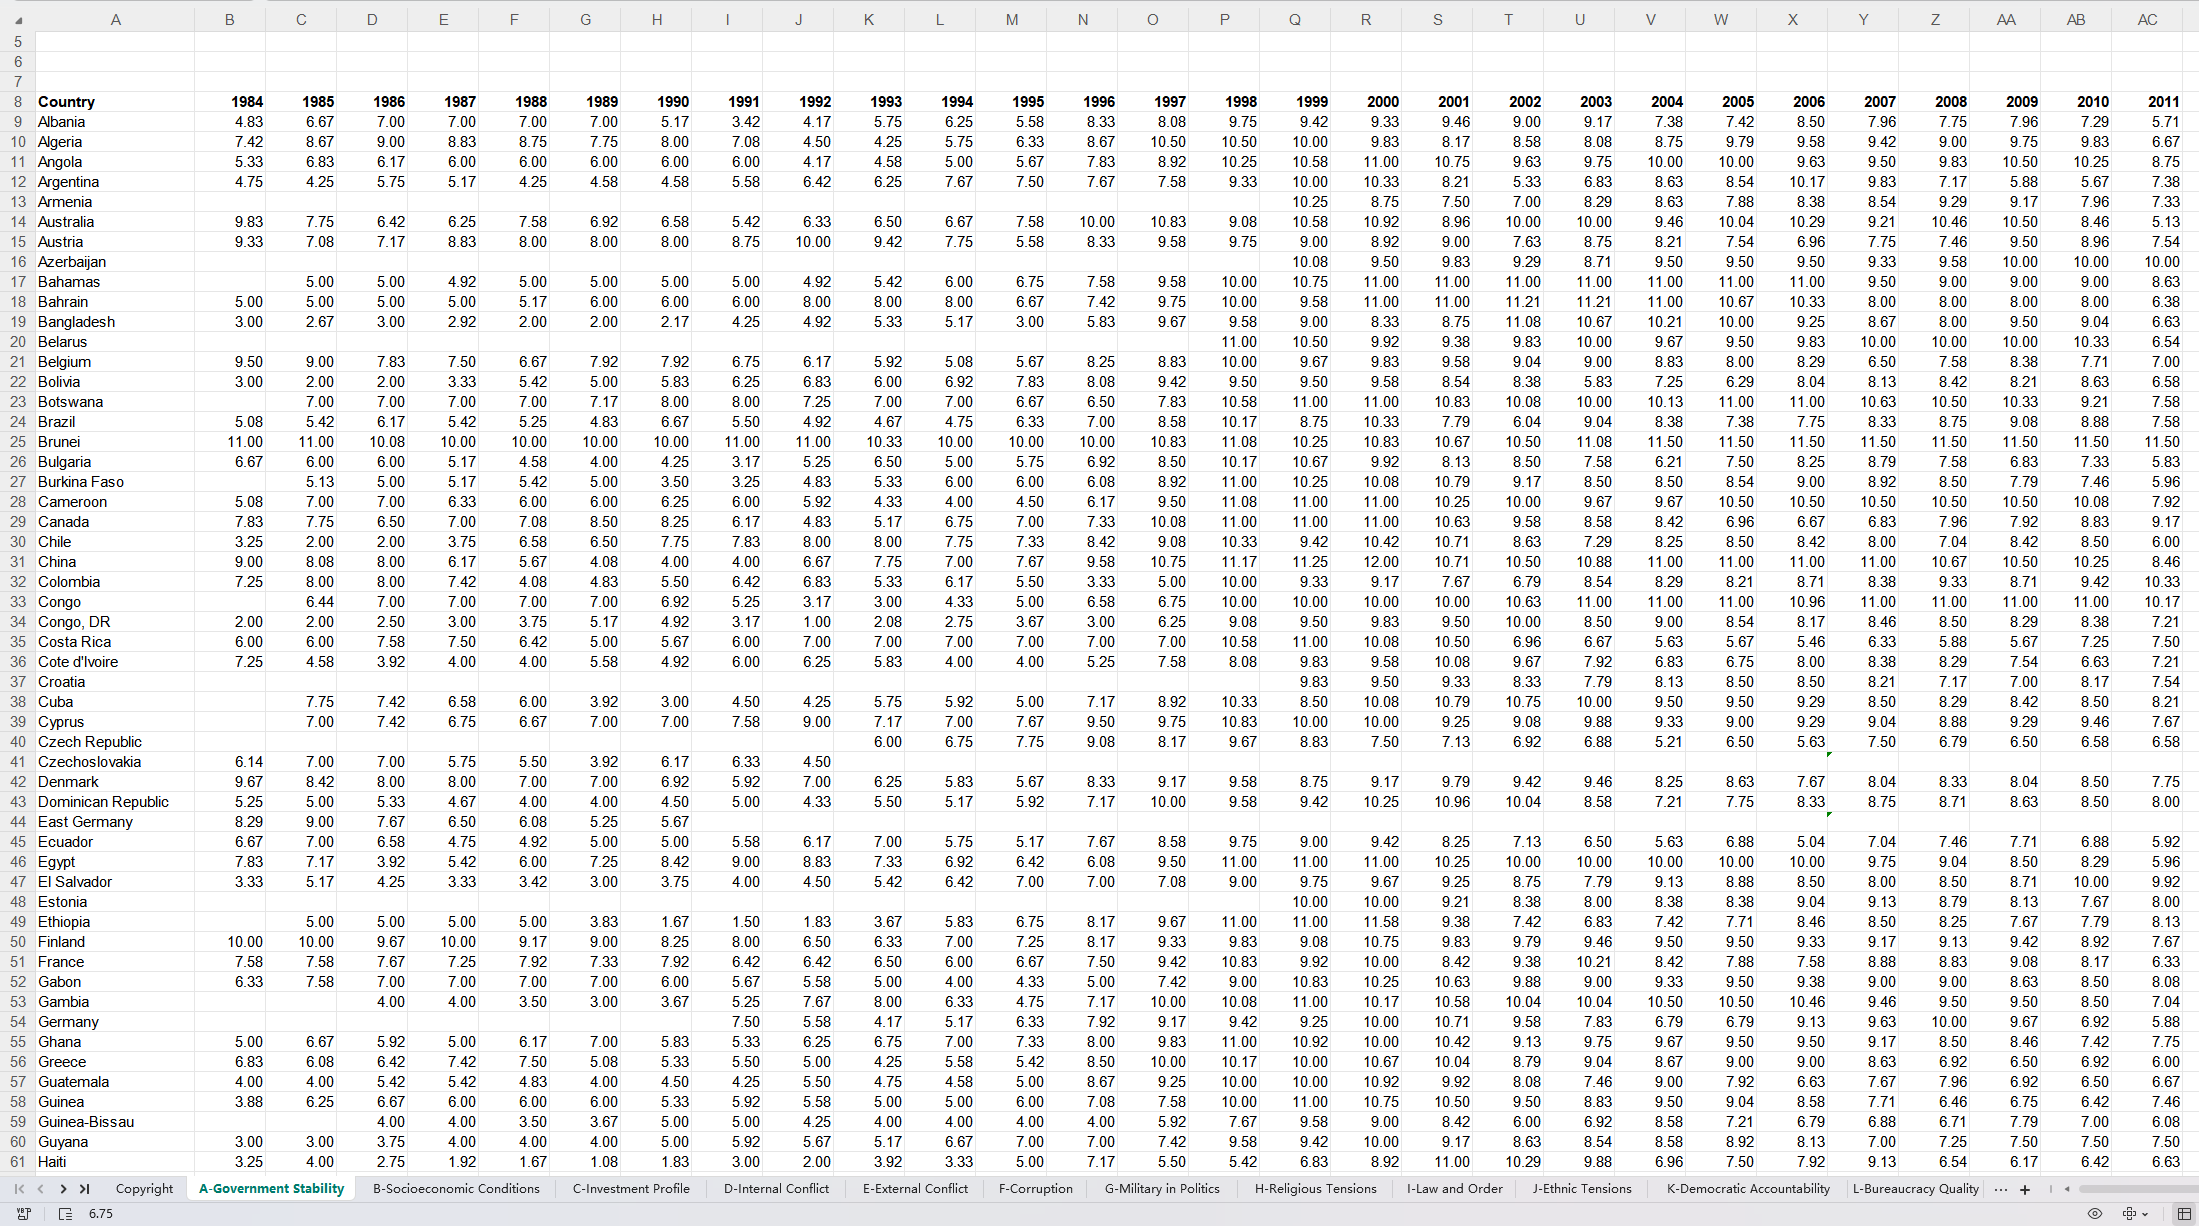Open the reading mode dropdown arrow

(x=2145, y=1214)
